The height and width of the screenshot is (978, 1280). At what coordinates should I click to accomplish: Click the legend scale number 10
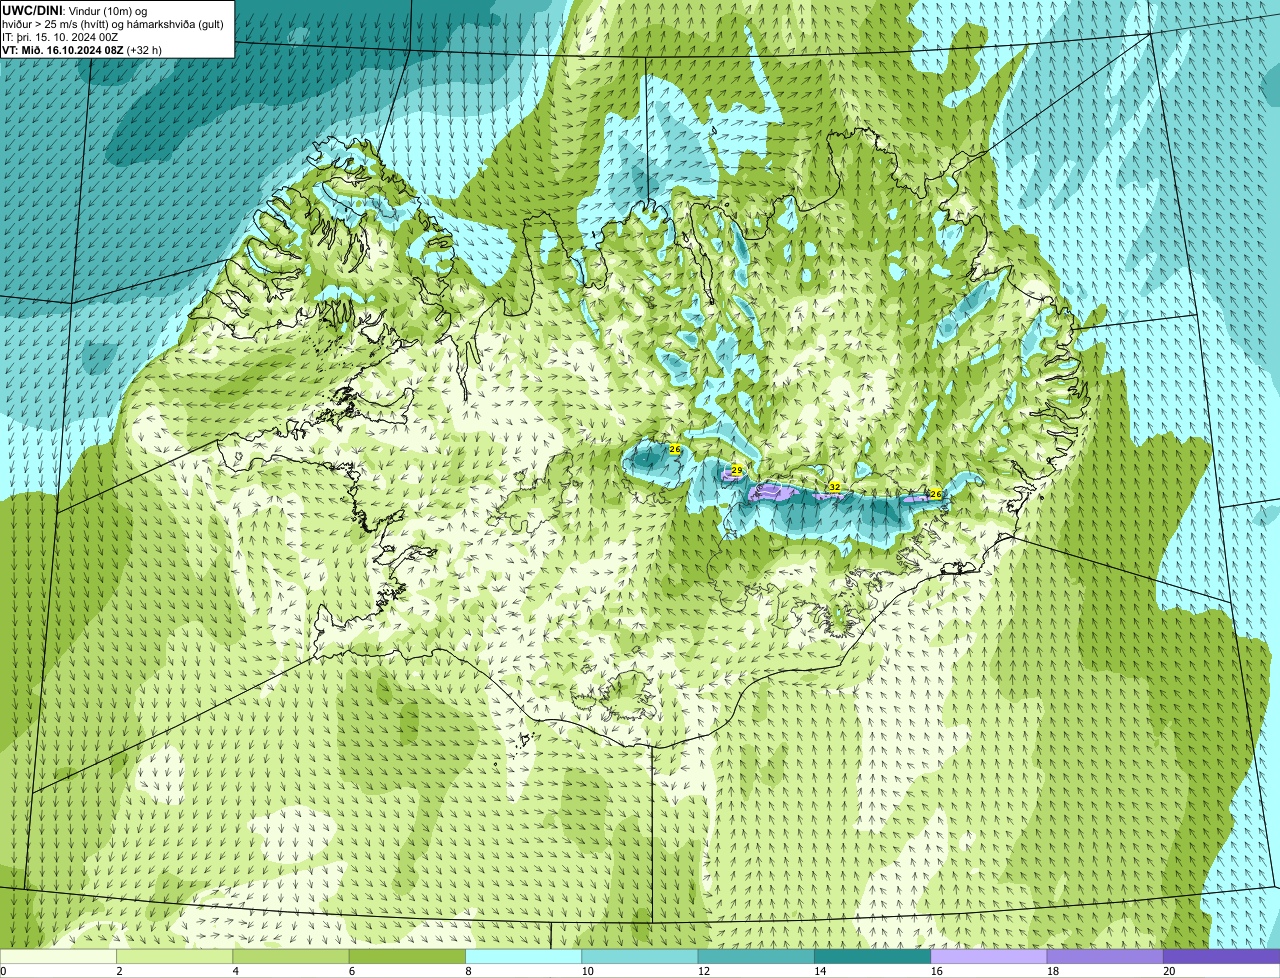coord(587,970)
